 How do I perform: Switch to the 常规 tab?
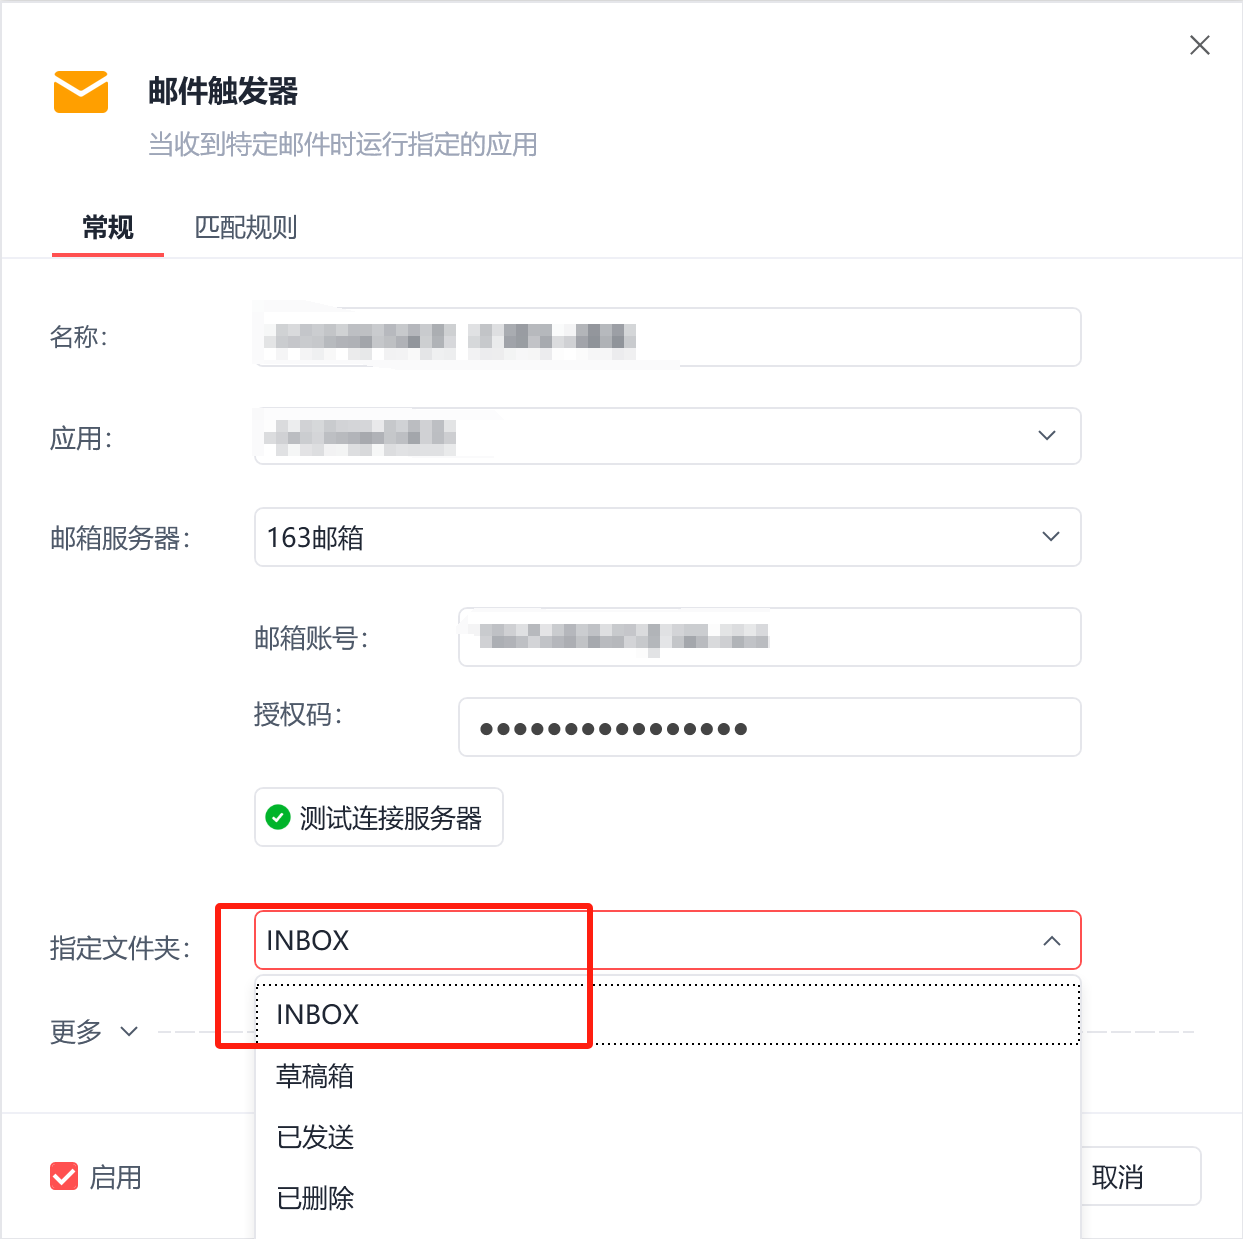coord(108,227)
